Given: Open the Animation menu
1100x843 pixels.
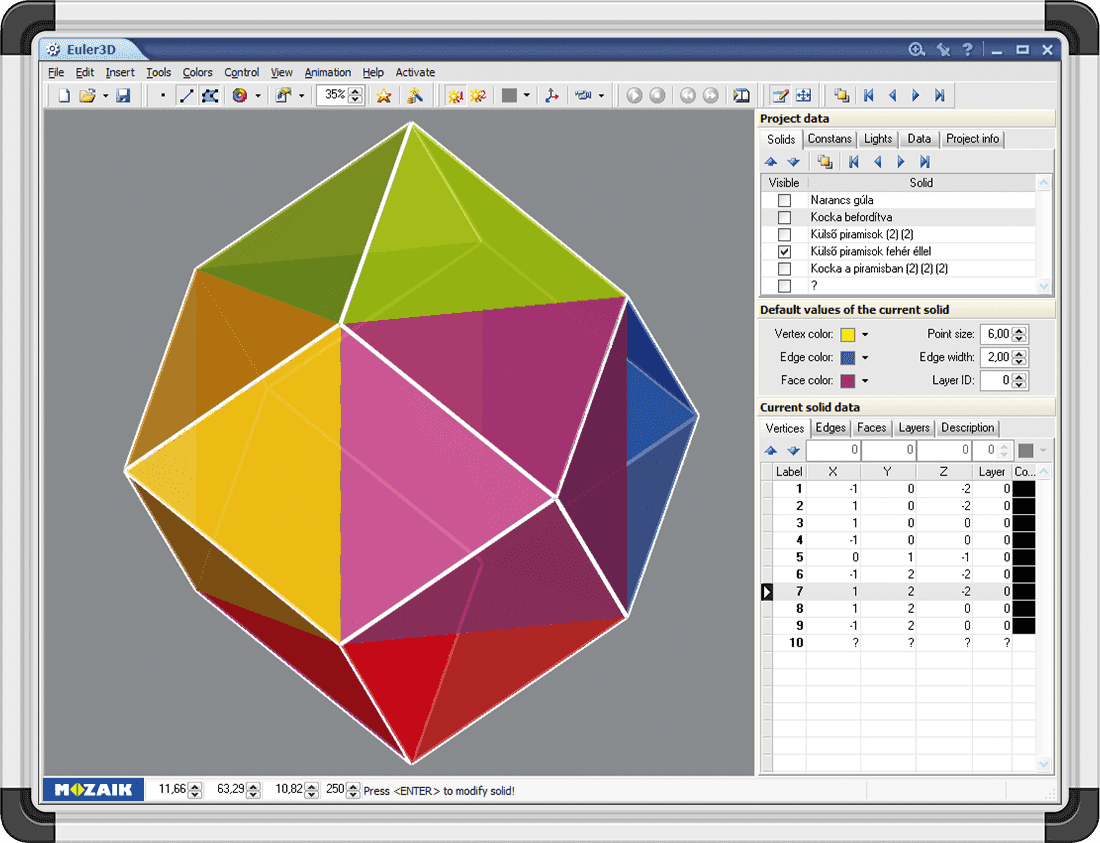Looking at the screenshot, I should [x=327, y=72].
